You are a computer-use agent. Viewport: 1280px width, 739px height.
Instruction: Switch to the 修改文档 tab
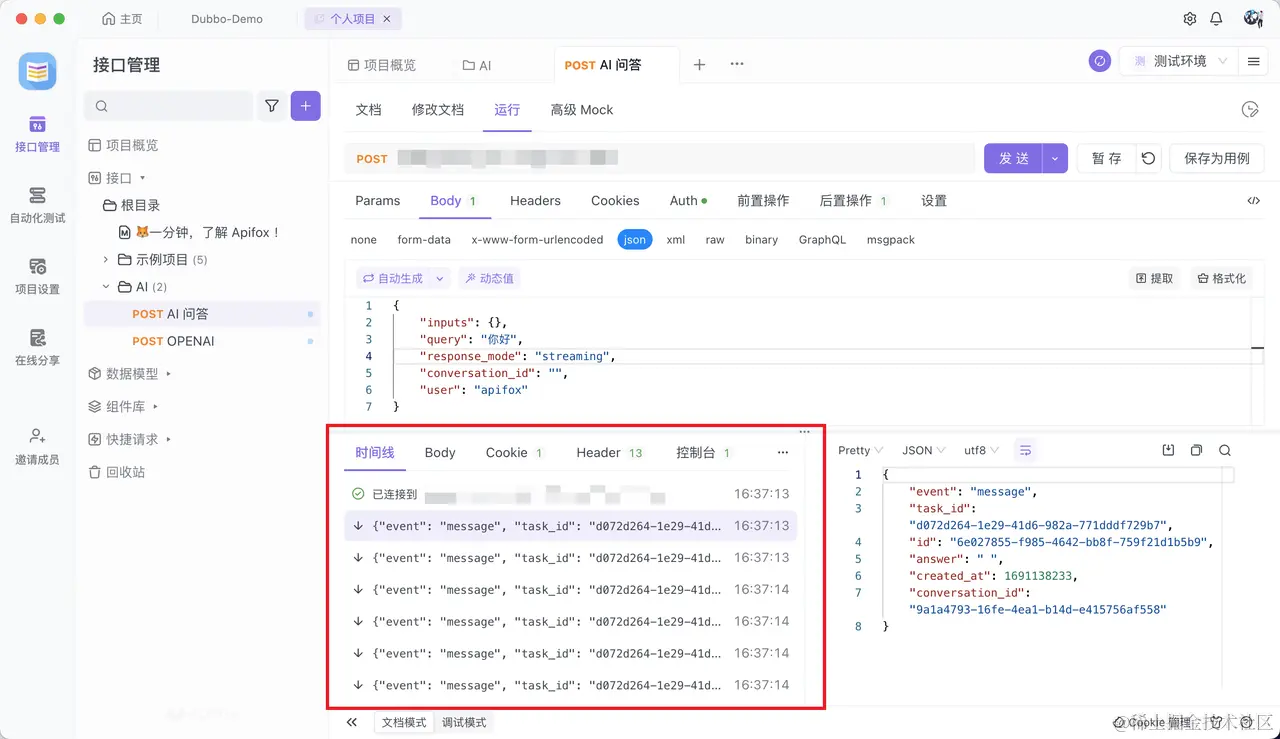click(438, 110)
